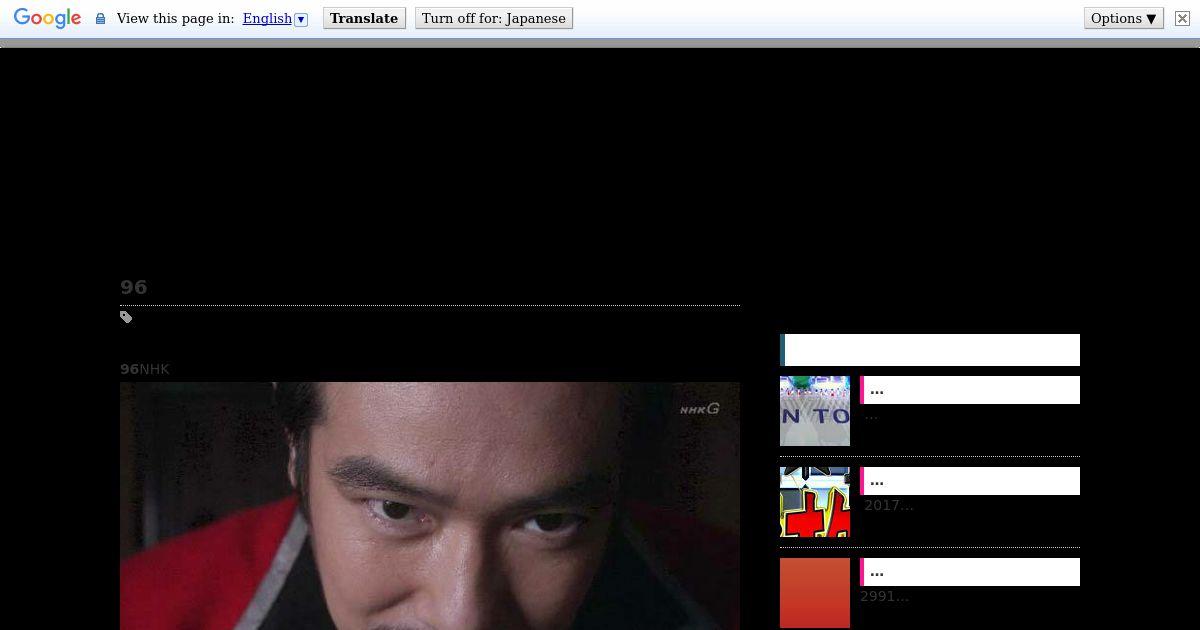Open the sidebar thumbnail with red cross graphic
The height and width of the screenshot is (630, 1200).
tap(815, 502)
